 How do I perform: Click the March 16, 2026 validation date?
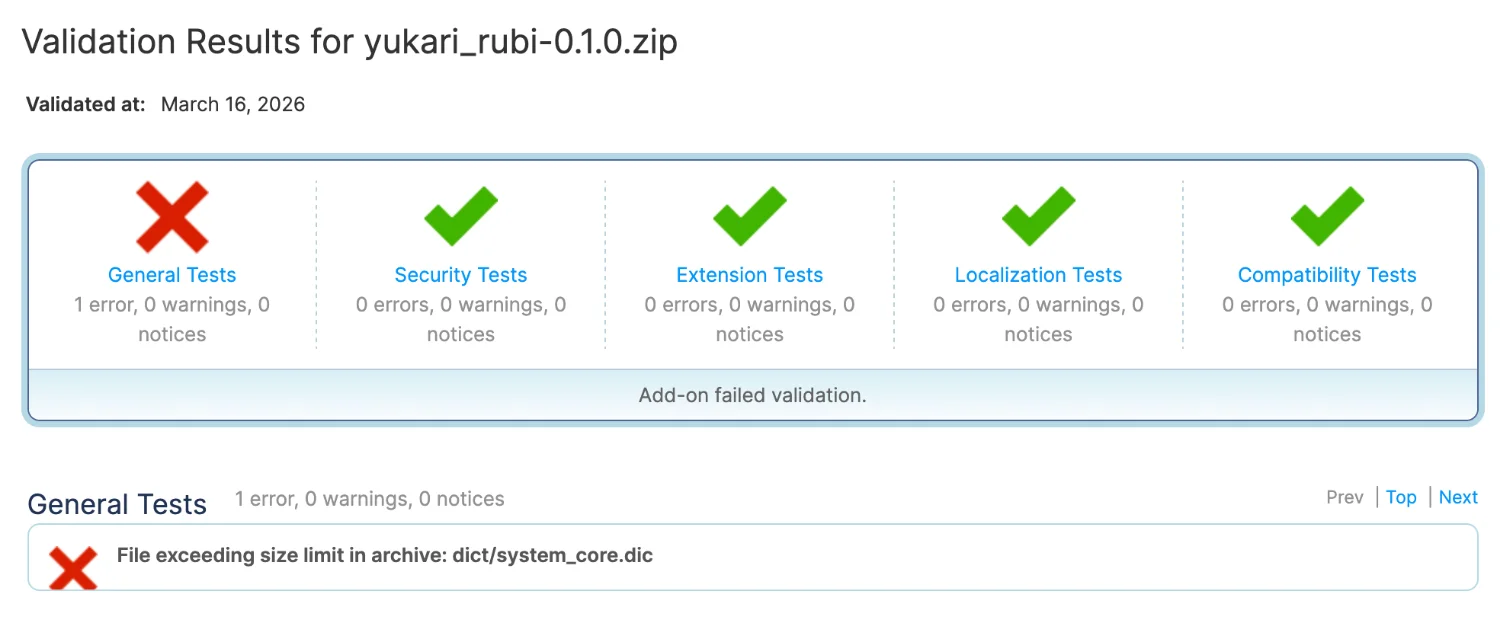click(x=233, y=104)
